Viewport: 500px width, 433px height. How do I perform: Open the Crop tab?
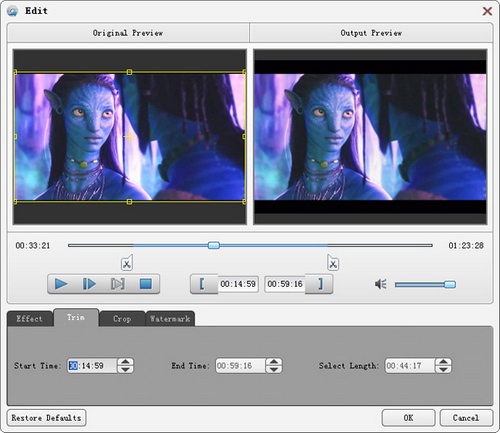click(122, 319)
